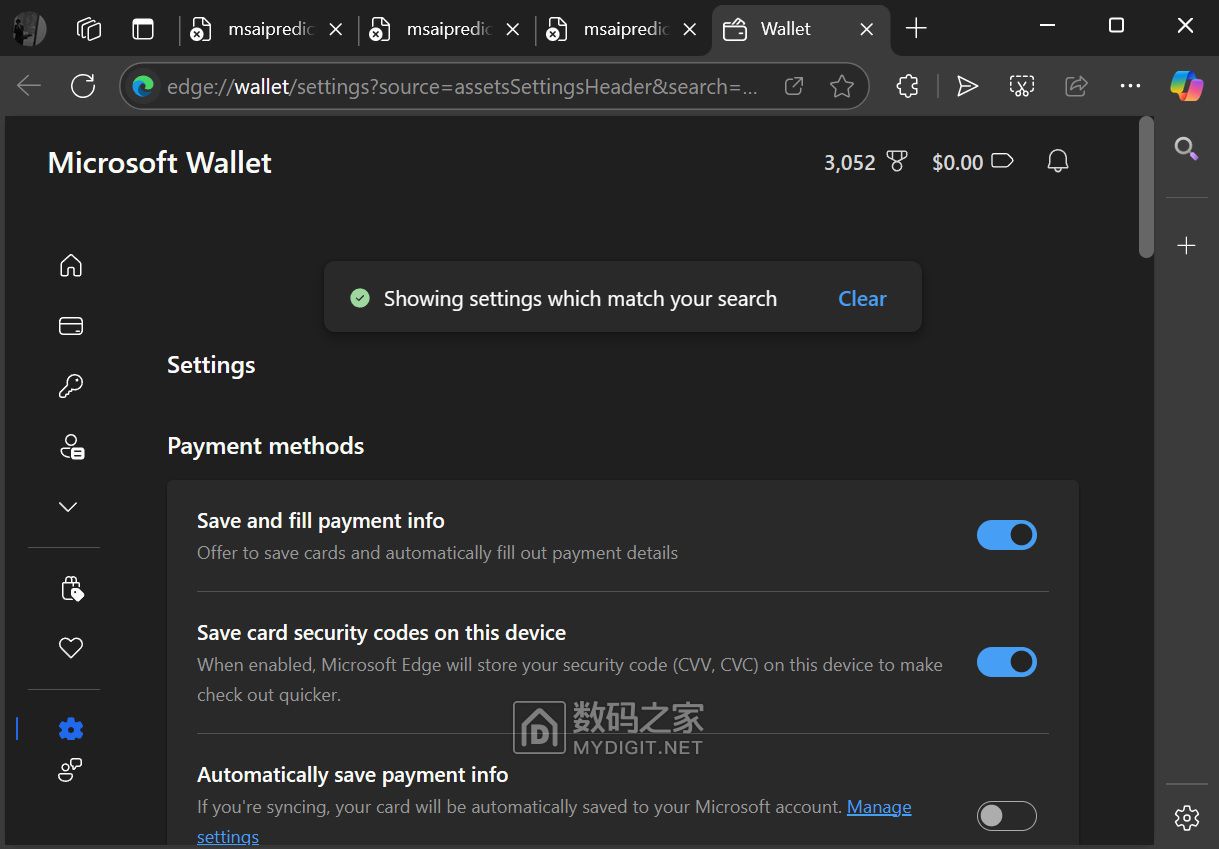
Task: Refresh the current page
Action: coord(83,86)
